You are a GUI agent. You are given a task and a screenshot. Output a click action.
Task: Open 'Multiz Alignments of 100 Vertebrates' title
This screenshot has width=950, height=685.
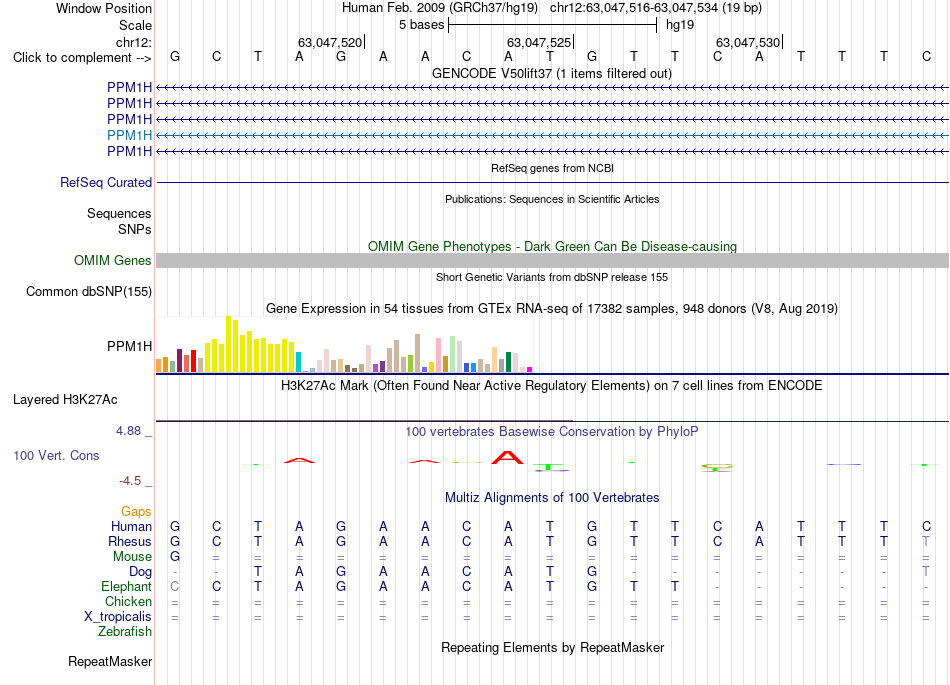point(552,498)
